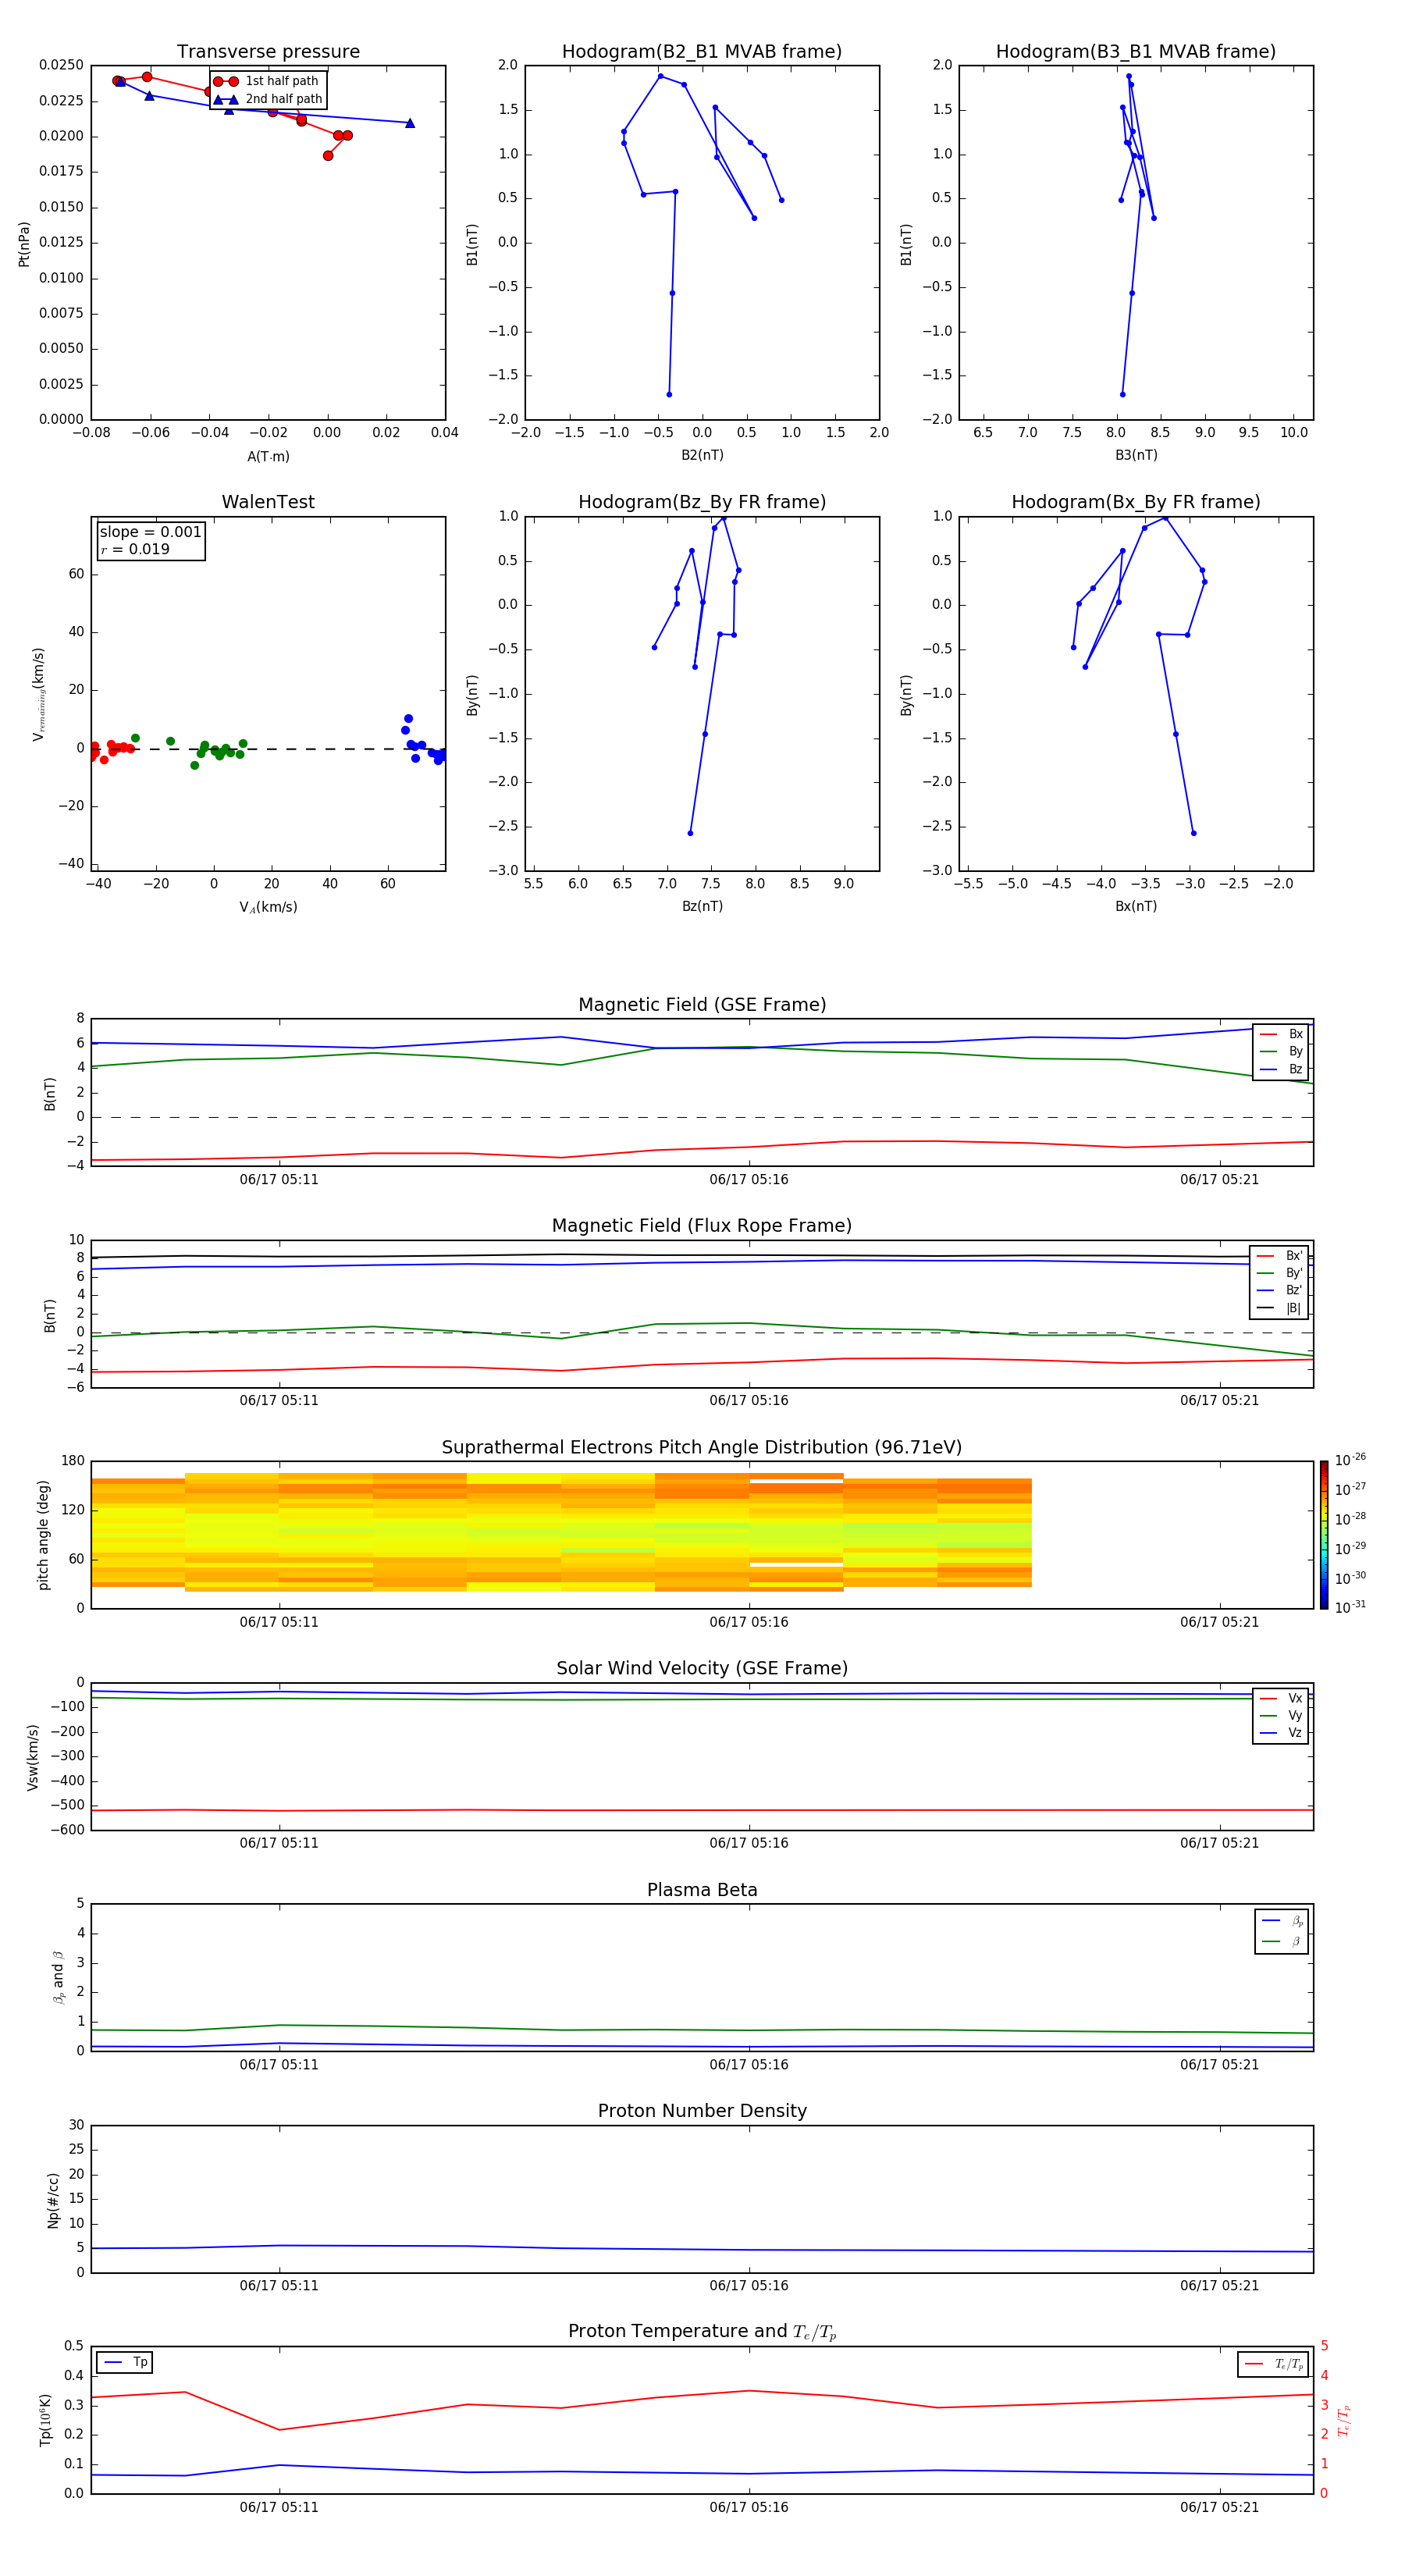The height and width of the screenshot is (2576, 1405).
Task: Click the "A(T·m)" x-axis label
Action: tap(268, 456)
